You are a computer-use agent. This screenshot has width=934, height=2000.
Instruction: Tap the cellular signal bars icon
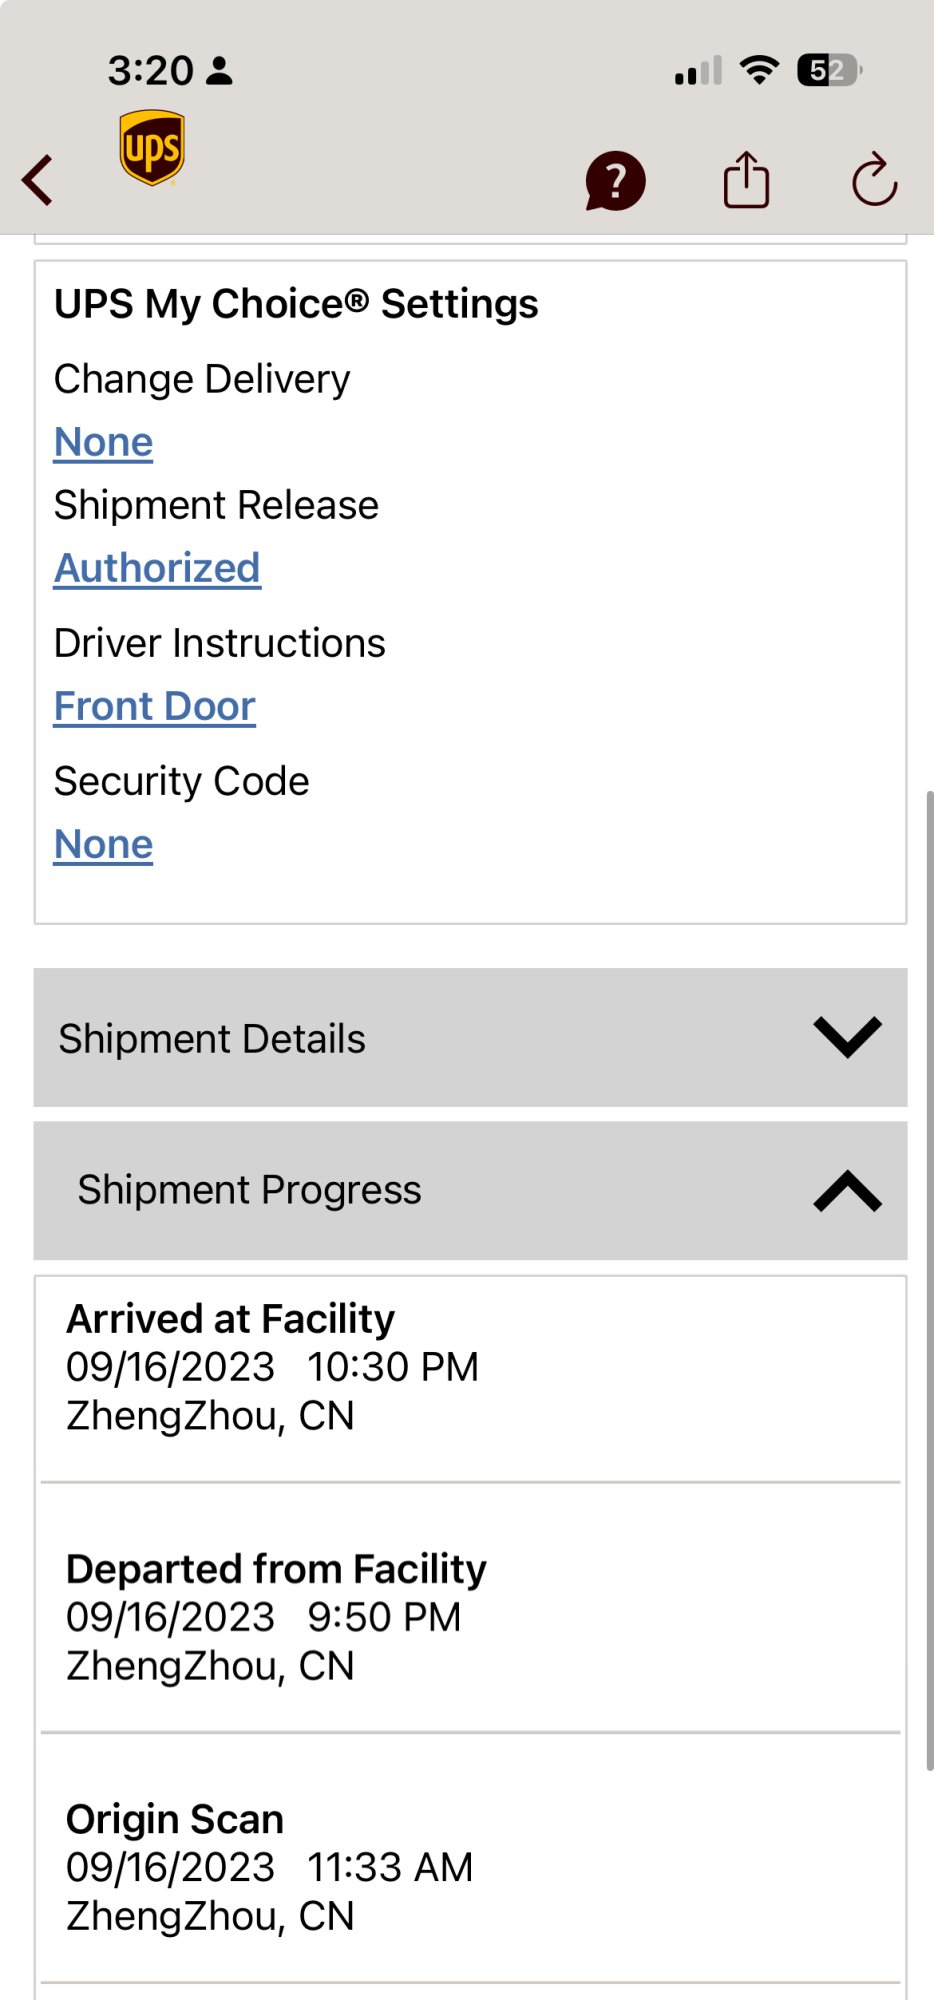698,72
